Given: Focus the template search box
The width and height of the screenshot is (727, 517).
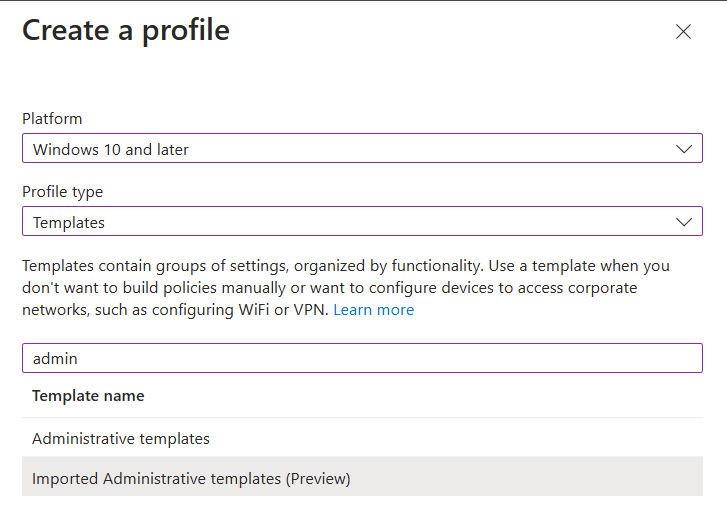Looking at the screenshot, I should 362,358.
